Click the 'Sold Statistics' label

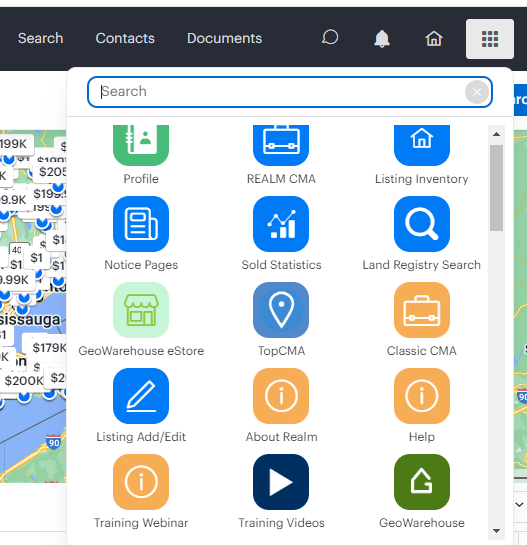click(x=281, y=265)
